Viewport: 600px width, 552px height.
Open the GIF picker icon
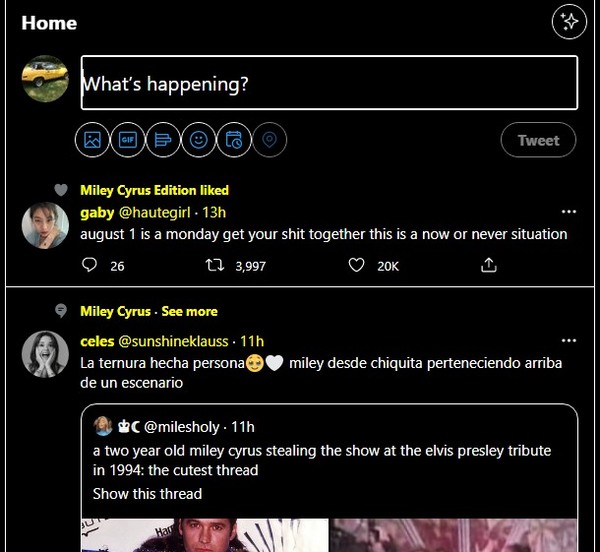point(128,140)
